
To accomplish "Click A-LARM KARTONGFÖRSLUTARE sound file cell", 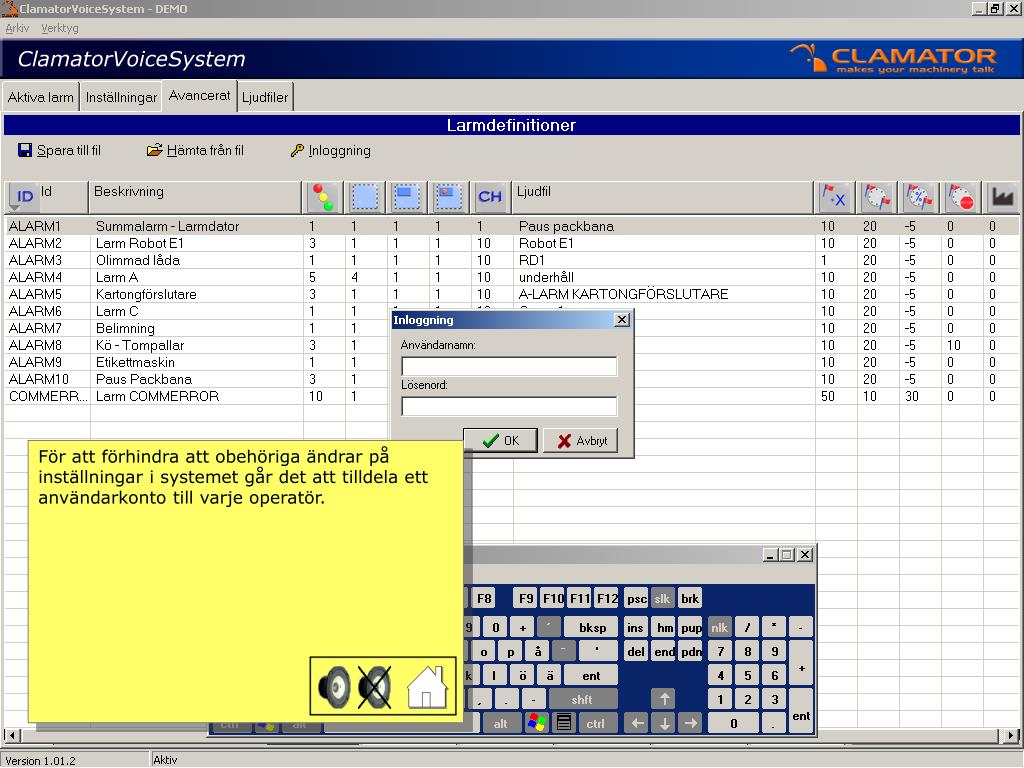I will 623,294.
